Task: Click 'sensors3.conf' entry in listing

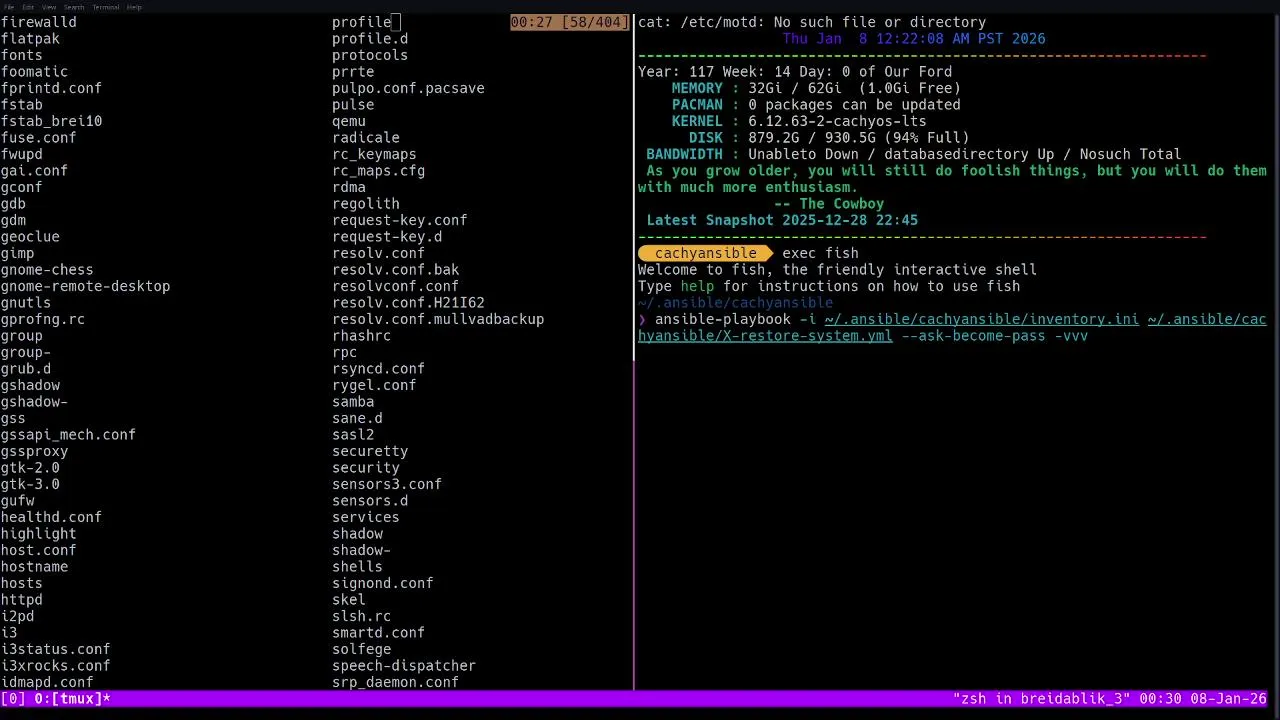Action: click(x=387, y=484)
